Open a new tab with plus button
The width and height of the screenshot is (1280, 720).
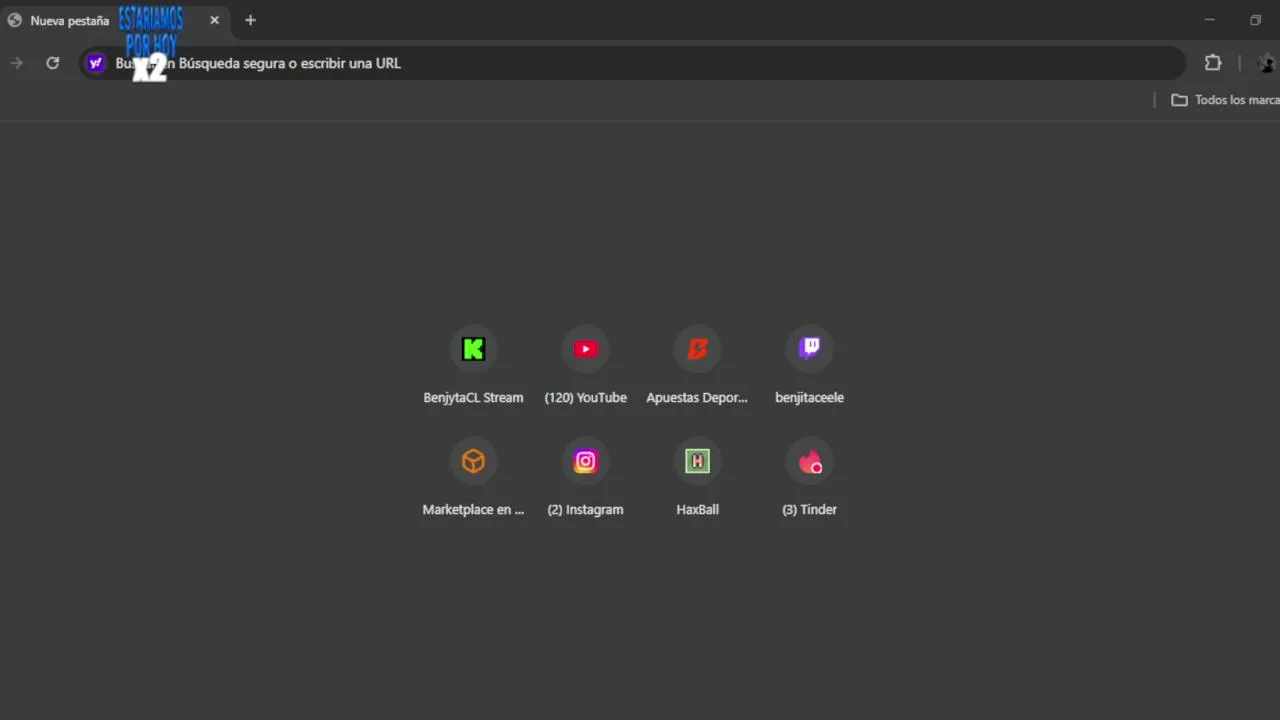[x=250, y=20]
